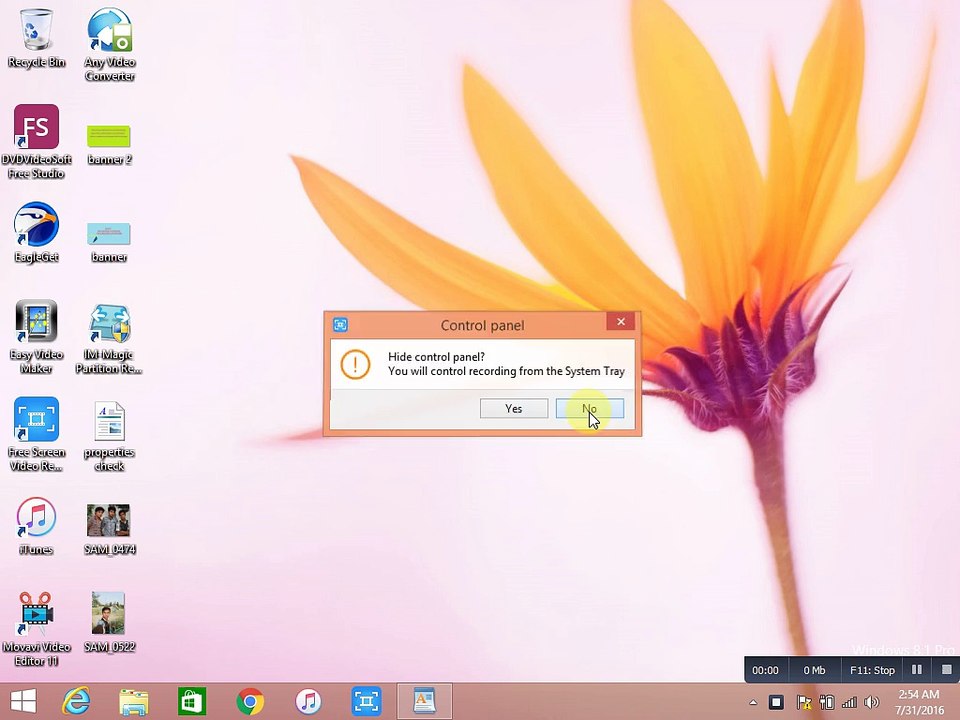Select the Any Video Converter shortcut
Viewport: 960px width, 720px height.
[110, 44]
